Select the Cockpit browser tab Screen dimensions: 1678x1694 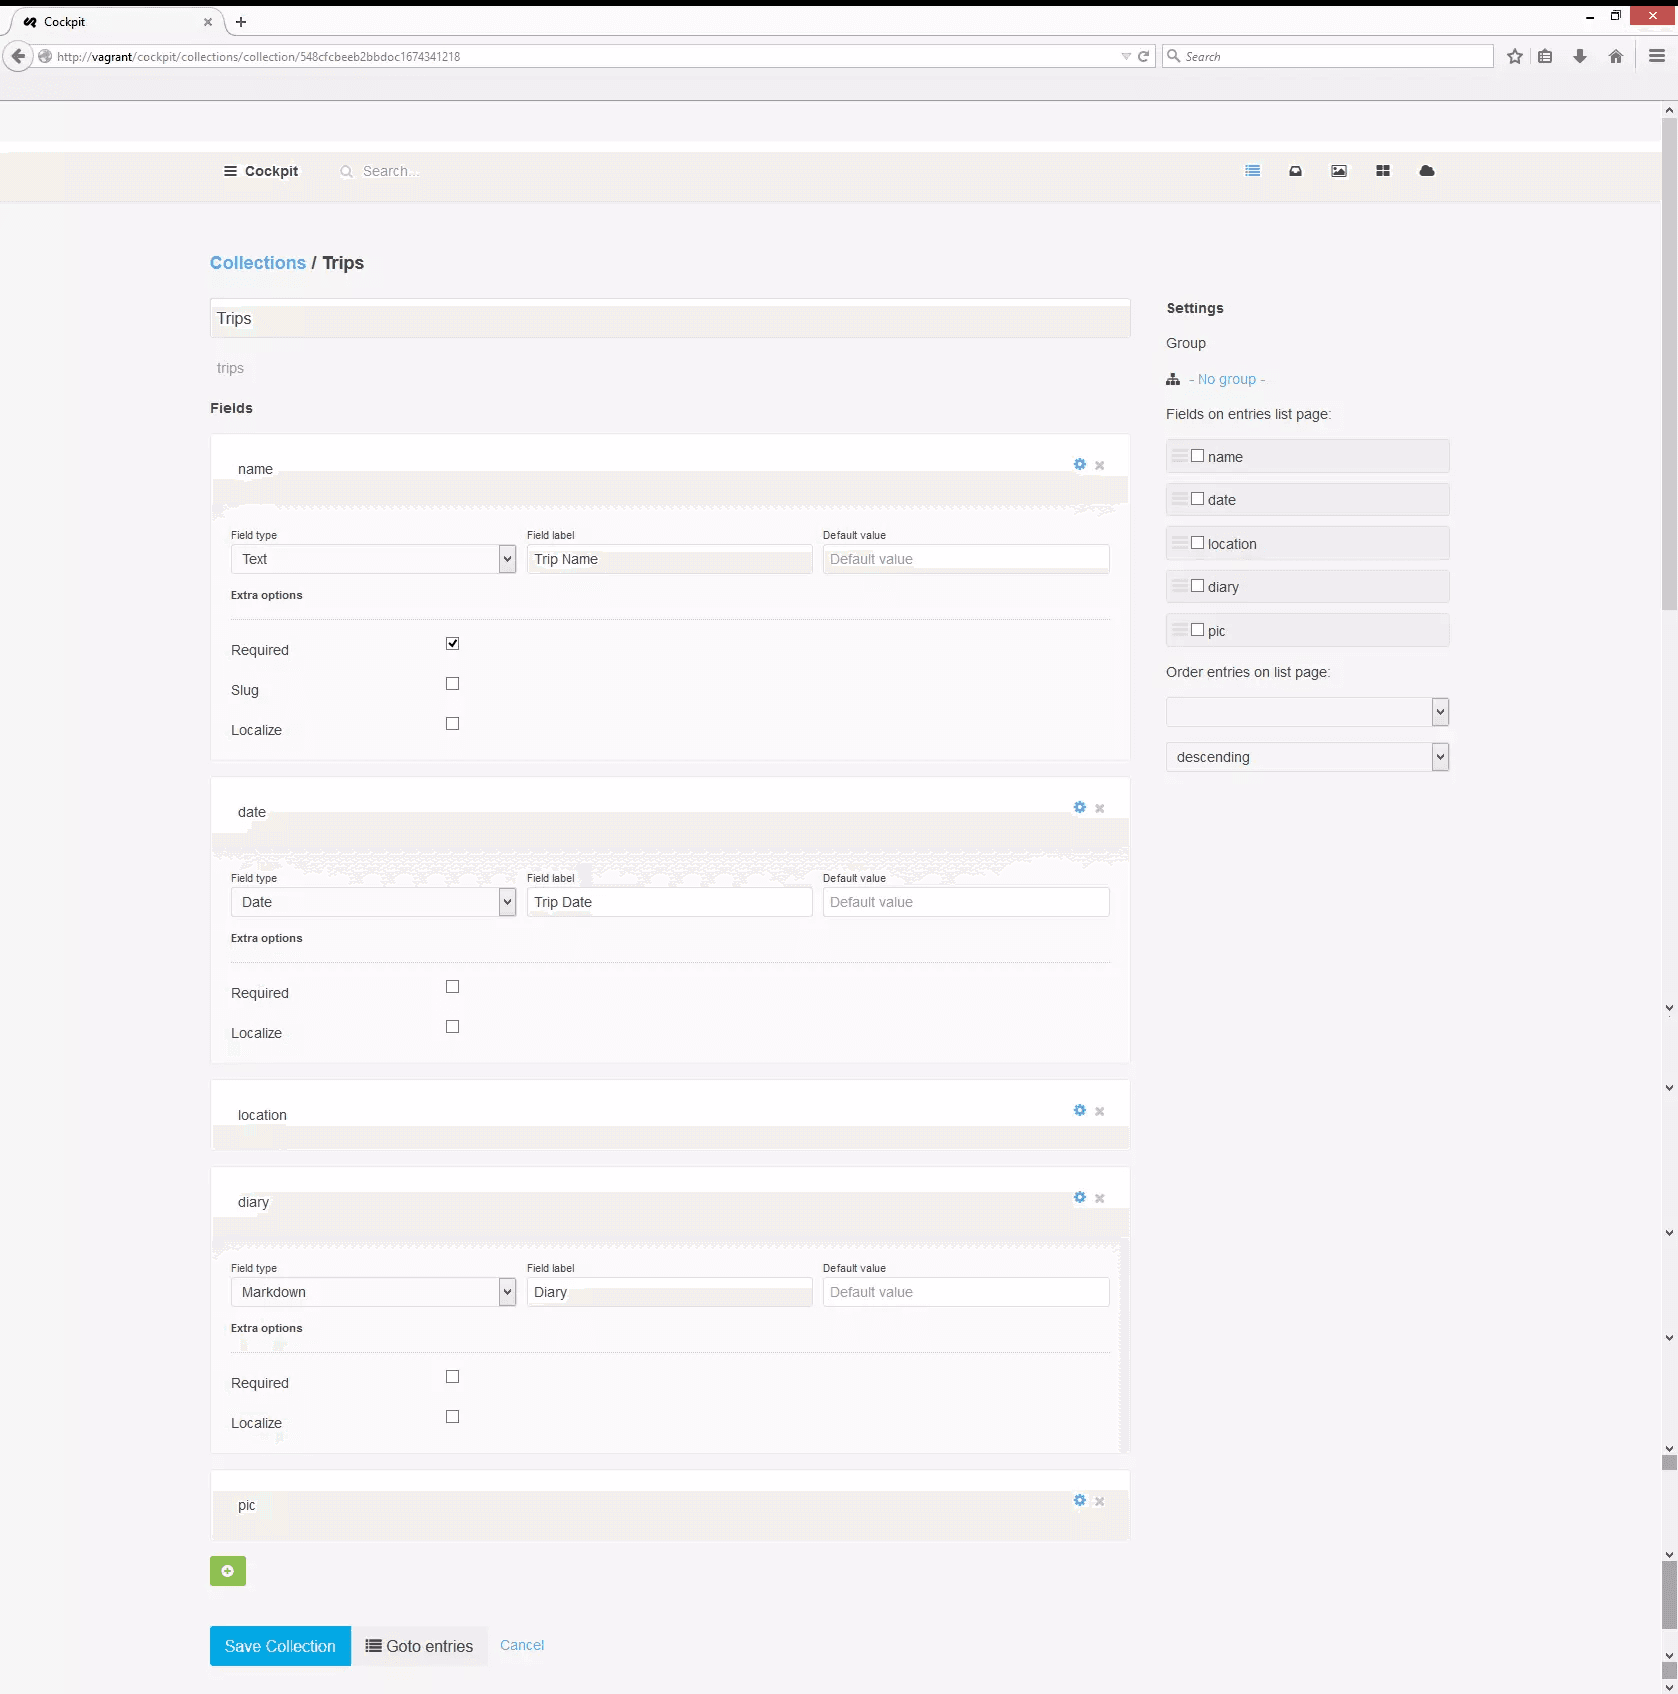110,22
